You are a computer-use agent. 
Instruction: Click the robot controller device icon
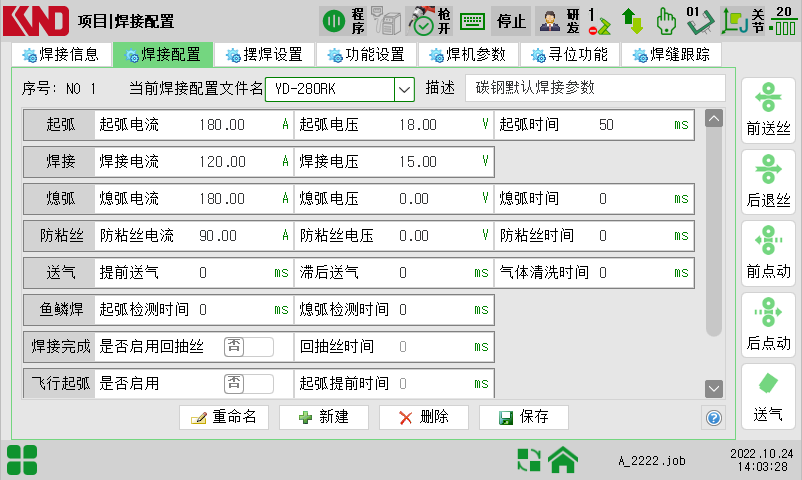(385, 21)
